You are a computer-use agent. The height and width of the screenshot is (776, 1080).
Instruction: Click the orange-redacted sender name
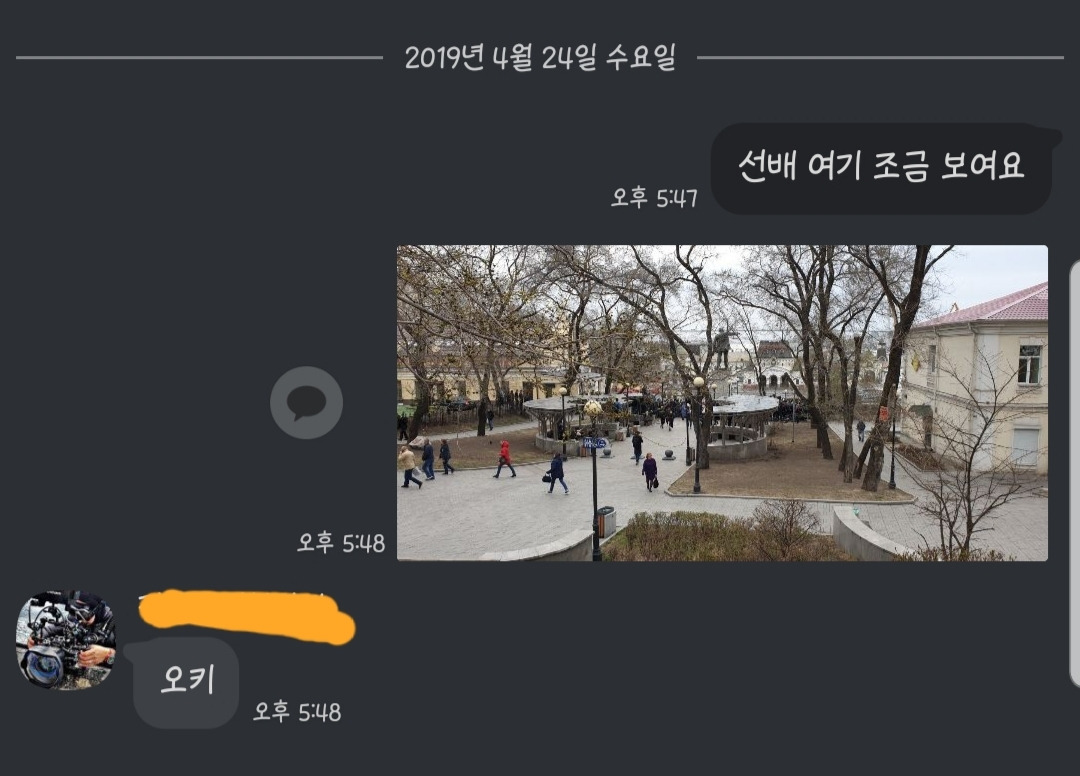247,617
